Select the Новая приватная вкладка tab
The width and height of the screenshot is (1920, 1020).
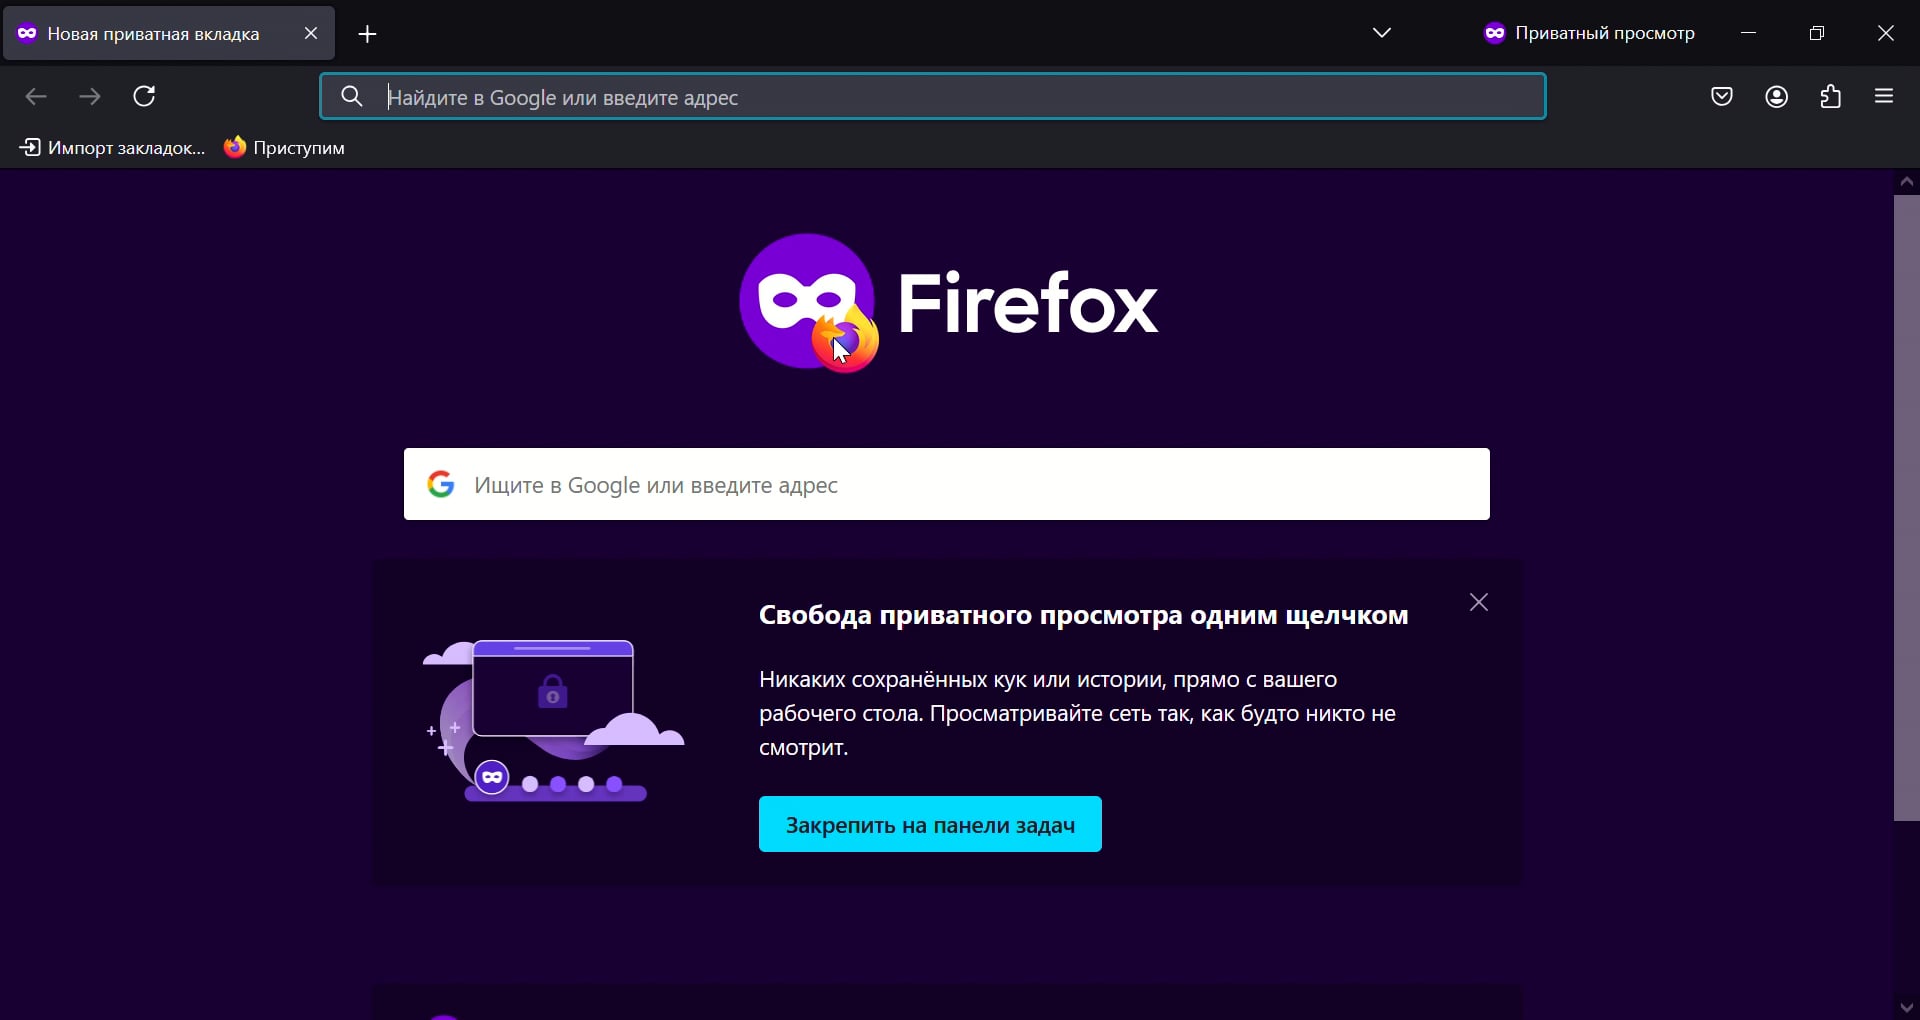[x=150, y=33]
